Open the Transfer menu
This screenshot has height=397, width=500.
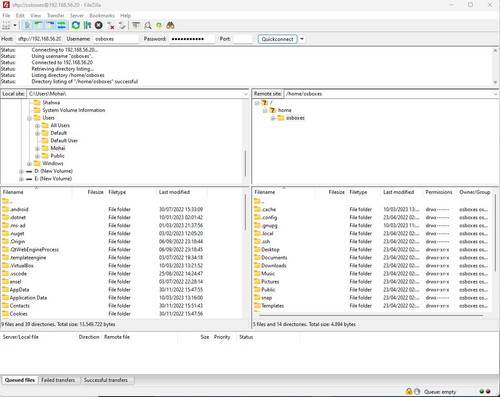tap(55, 16)
